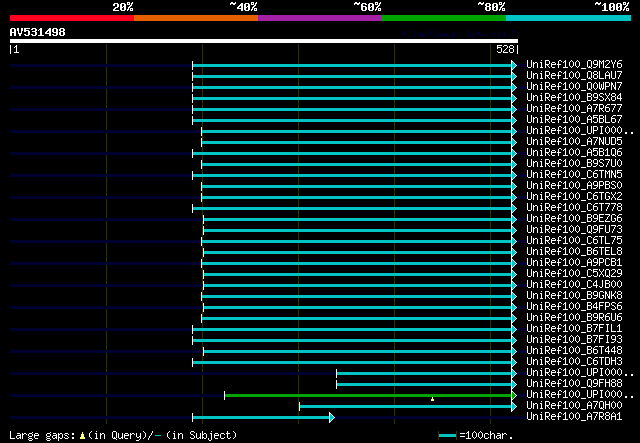
Task: Click the cyan alignment bar for Q9M2Y6
Action: [352, 65]
